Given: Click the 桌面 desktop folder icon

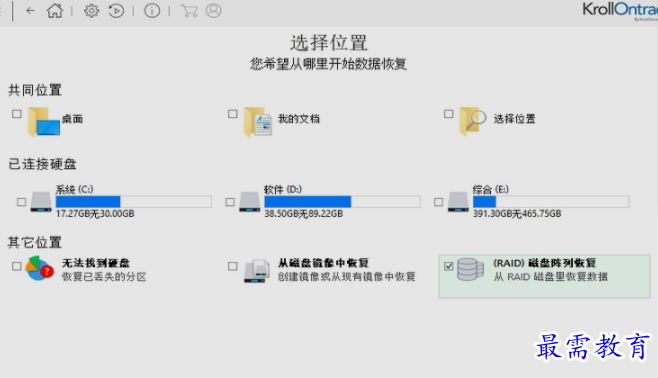Looking at the screenshot, I should click(44, 122).
